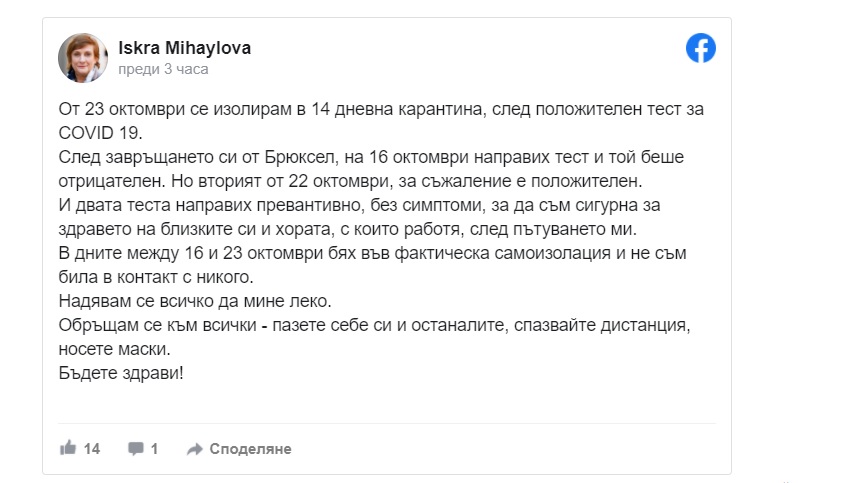Click the thumbs-up like icon
Image resolution: width=855 pixels, height=483 pixels.
tap(68, 448)
